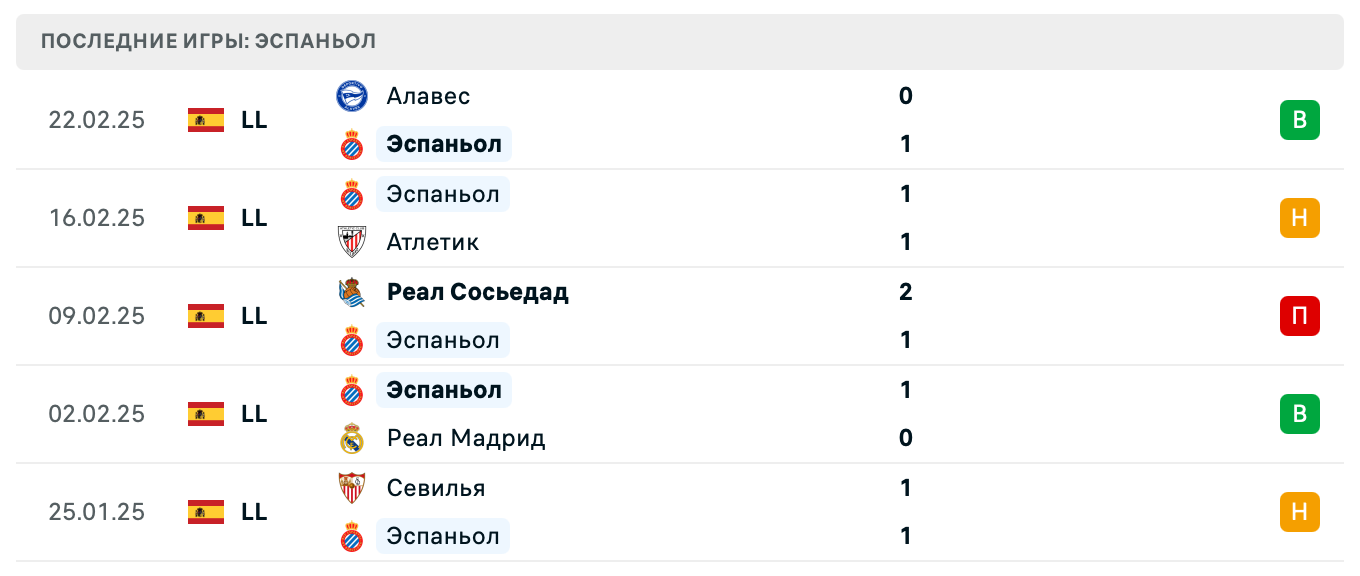
Task: Open the Алавес team link
Action: point(428,96)
